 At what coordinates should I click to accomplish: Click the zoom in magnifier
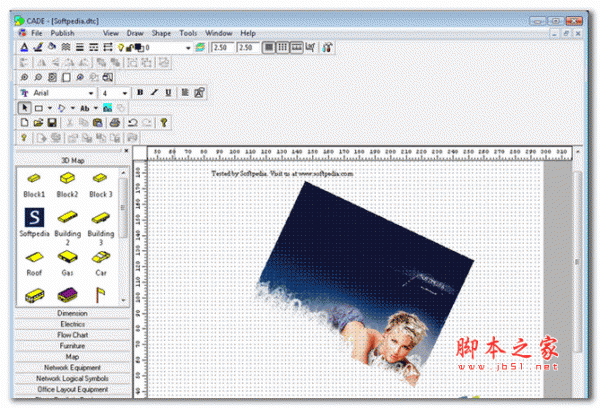click(24, 78)
